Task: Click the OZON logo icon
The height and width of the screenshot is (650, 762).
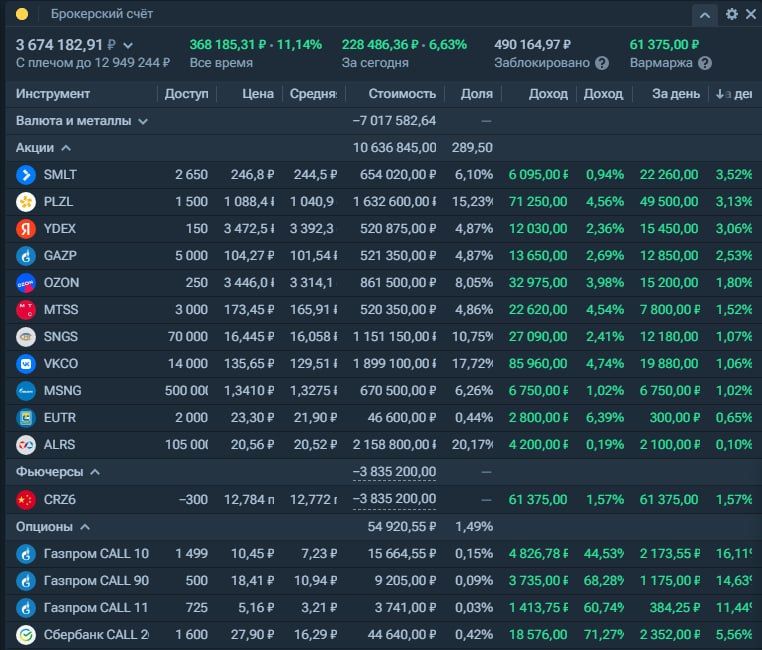Action: [x=26, y=283]
